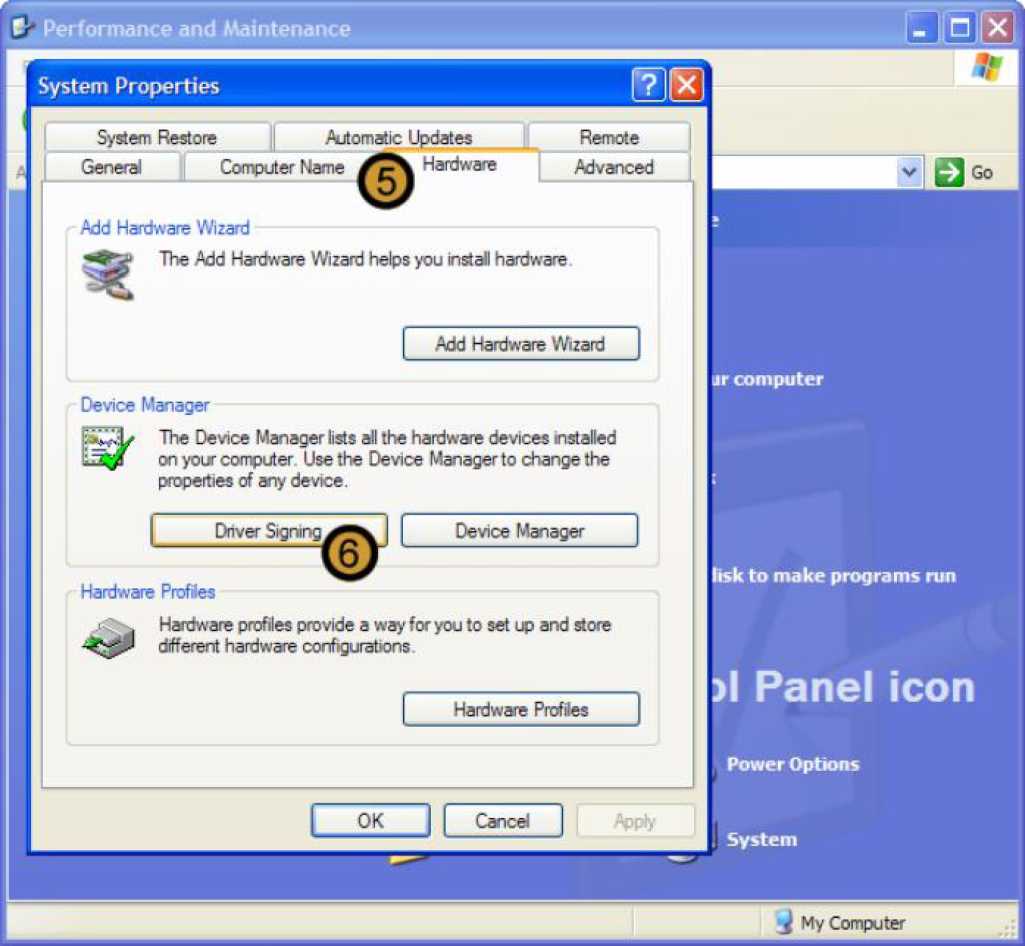Click the Performance and Maintenance title bar icon
Viewport: 1025px width, 946px height.
(x=22, y=27)
